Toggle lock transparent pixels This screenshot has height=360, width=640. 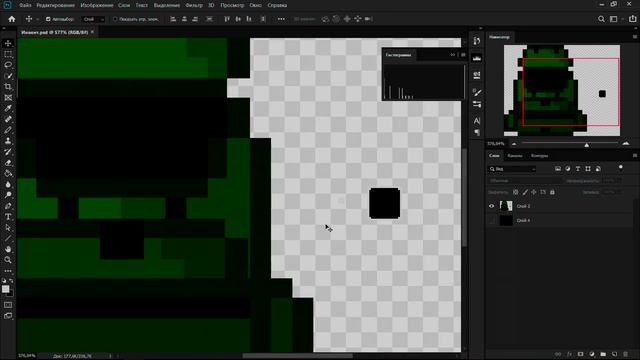pos(516,192)
